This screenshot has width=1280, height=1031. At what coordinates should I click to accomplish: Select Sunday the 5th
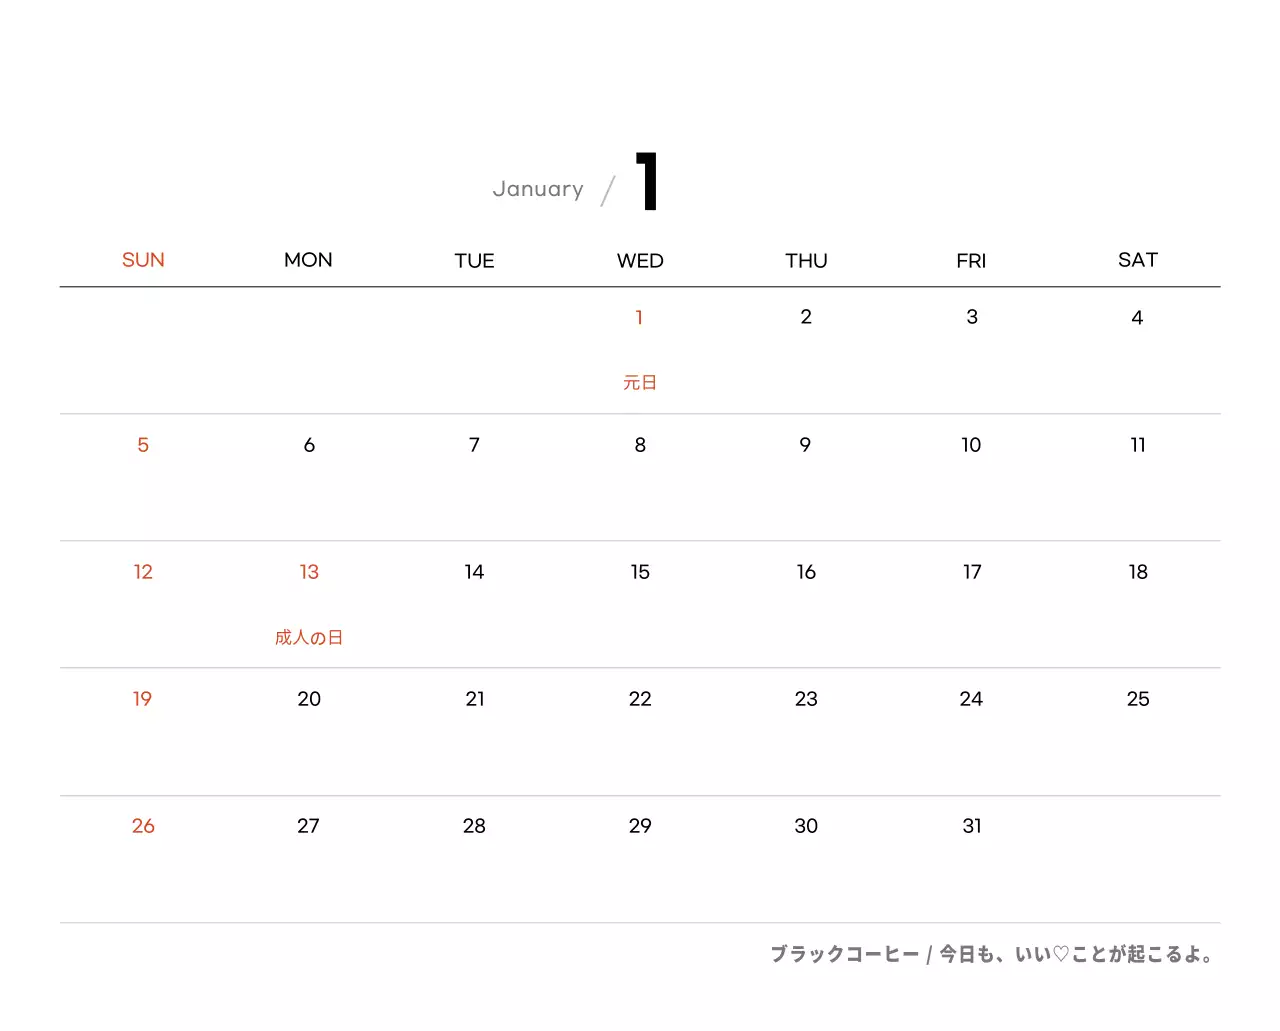143,445
